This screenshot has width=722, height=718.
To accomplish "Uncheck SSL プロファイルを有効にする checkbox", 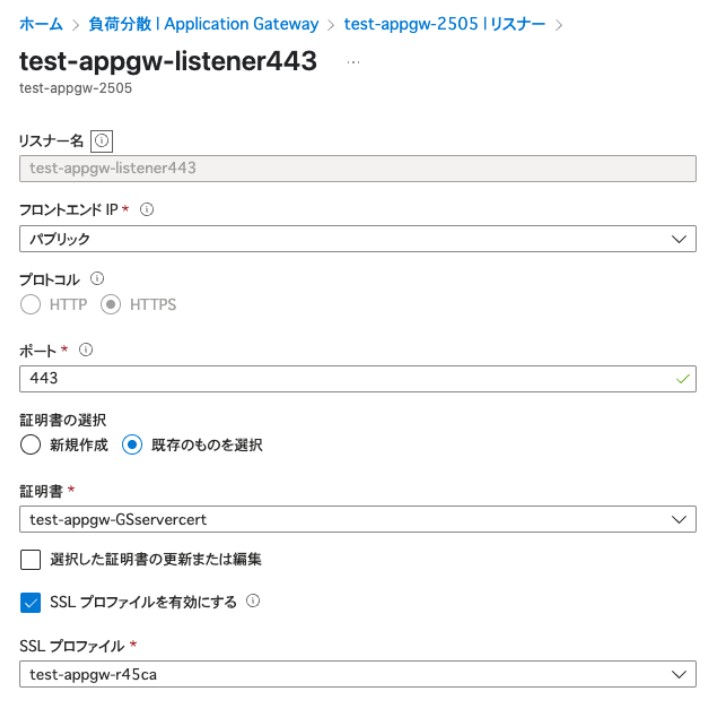I will tap(30, 602).
